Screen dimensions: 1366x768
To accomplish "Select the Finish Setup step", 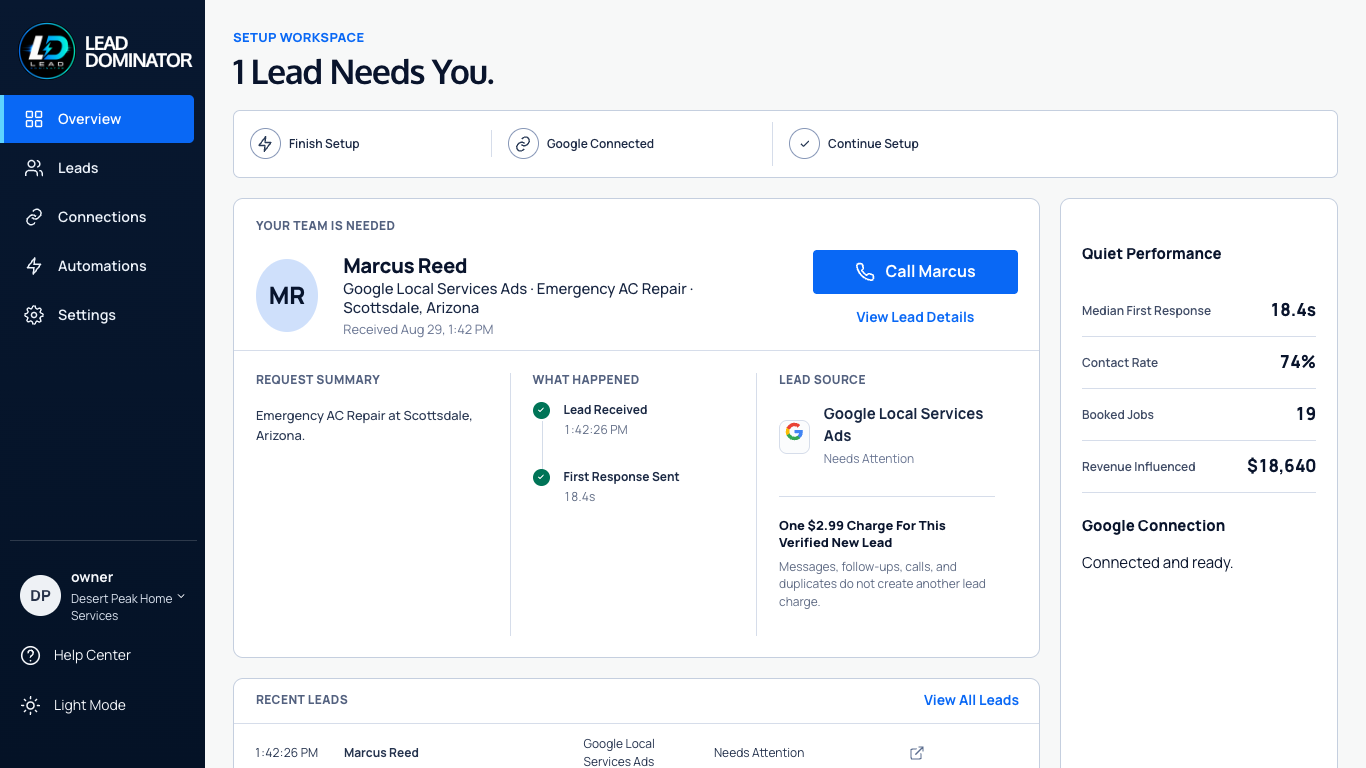I will click(x=305, y=144).
